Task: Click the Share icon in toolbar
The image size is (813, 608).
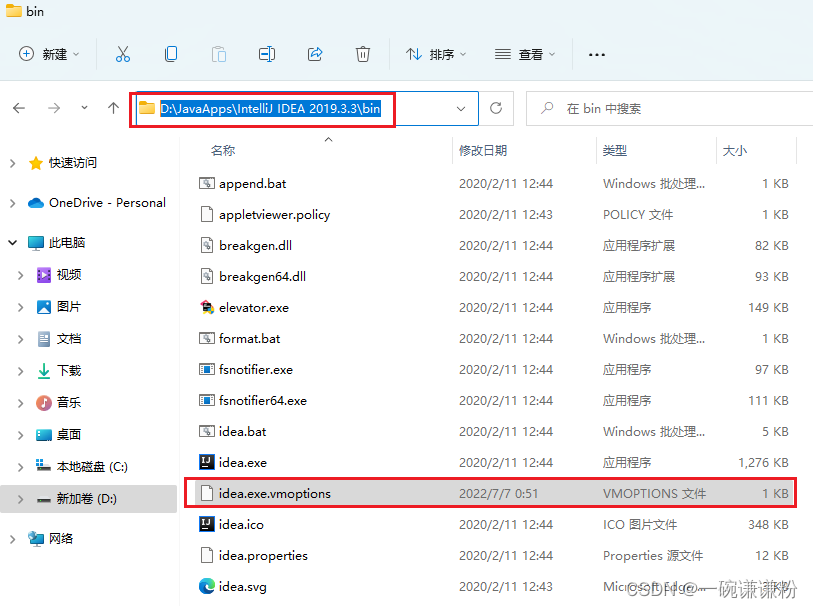Action: pos(315,54)
